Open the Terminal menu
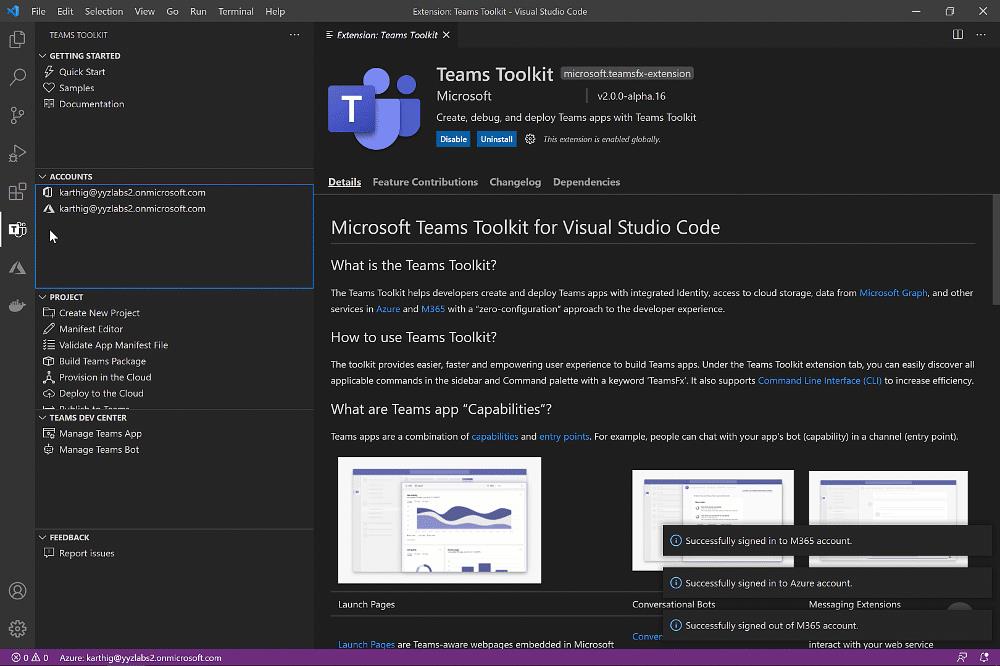 pyautogui.click(x=235, y=11)
